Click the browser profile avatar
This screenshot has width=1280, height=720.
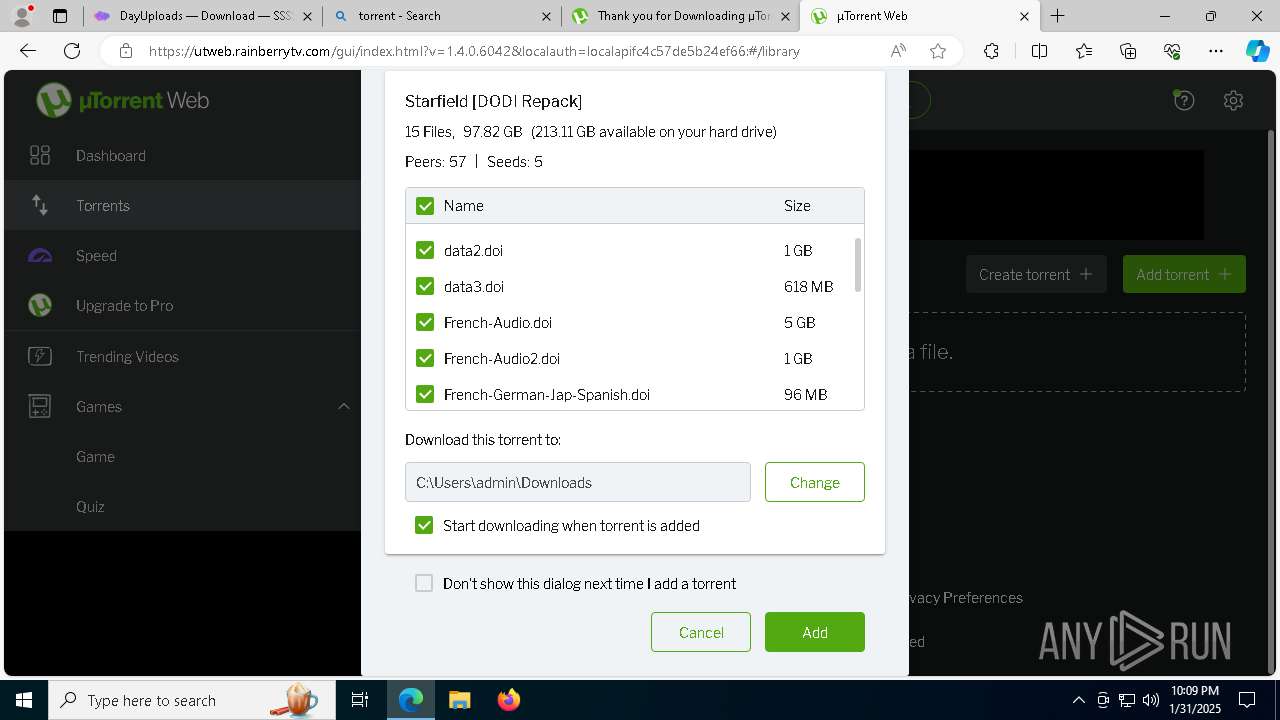22,16
